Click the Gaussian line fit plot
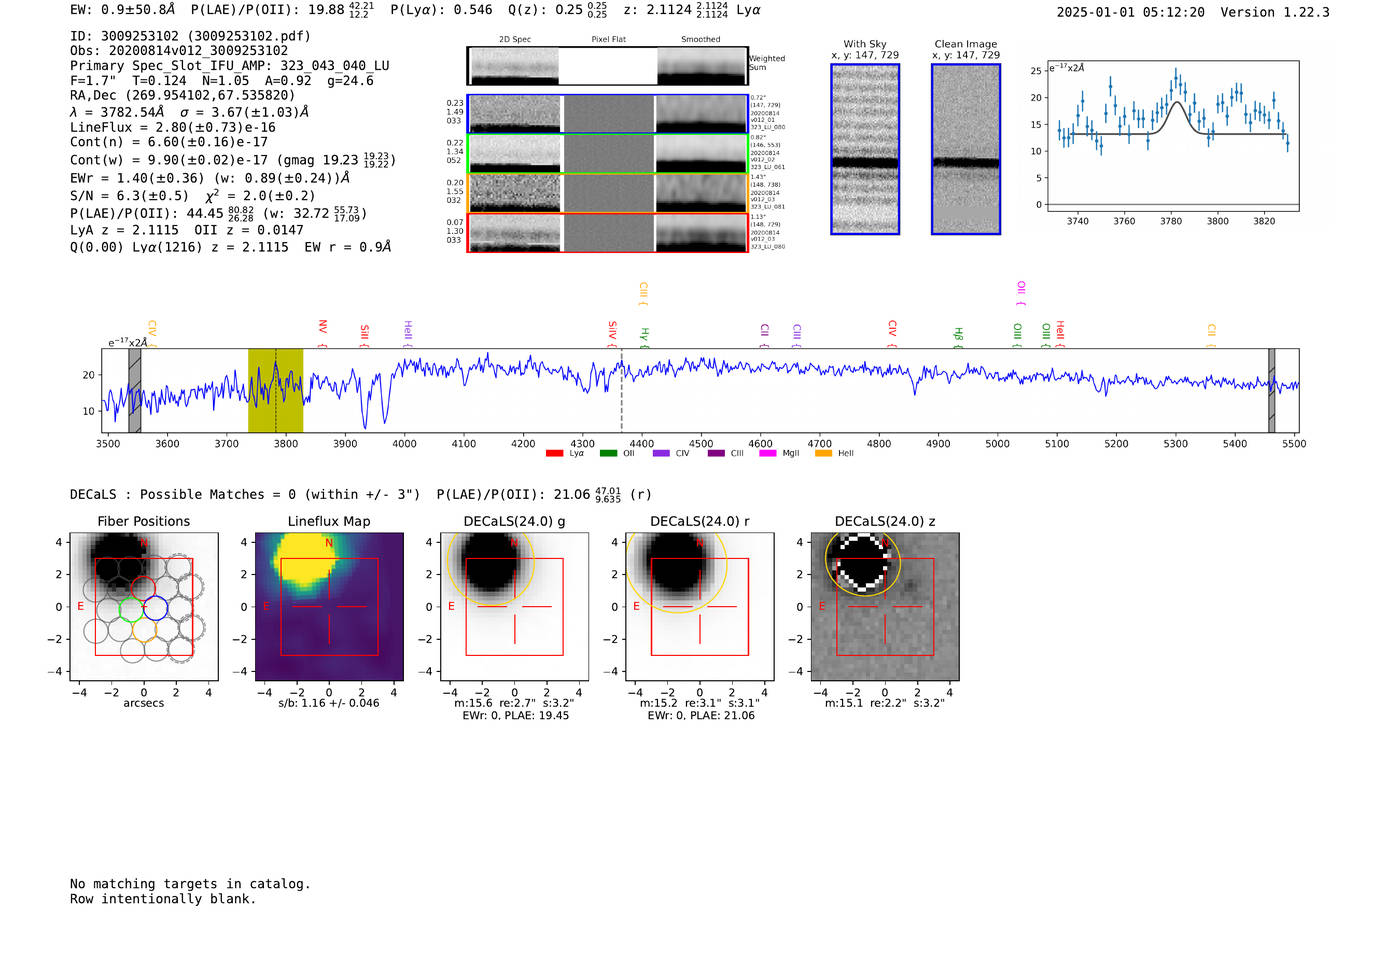Image resolution: width=1400 pixels, height=953 pixels. [1172, 137]
